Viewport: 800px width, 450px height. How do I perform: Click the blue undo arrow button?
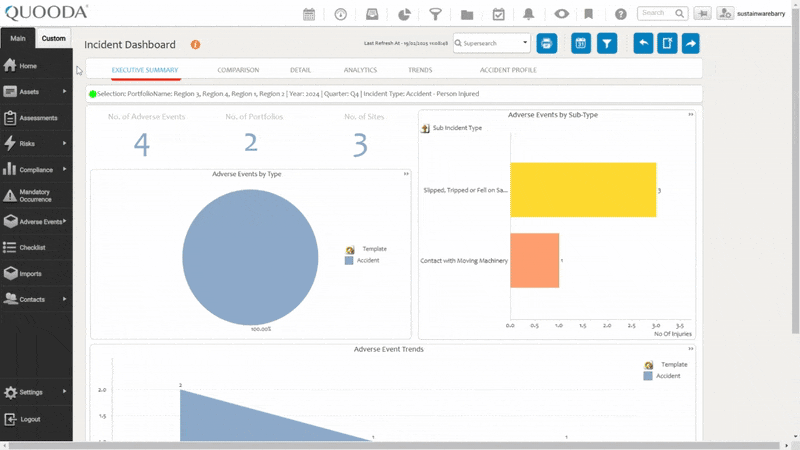643,43
